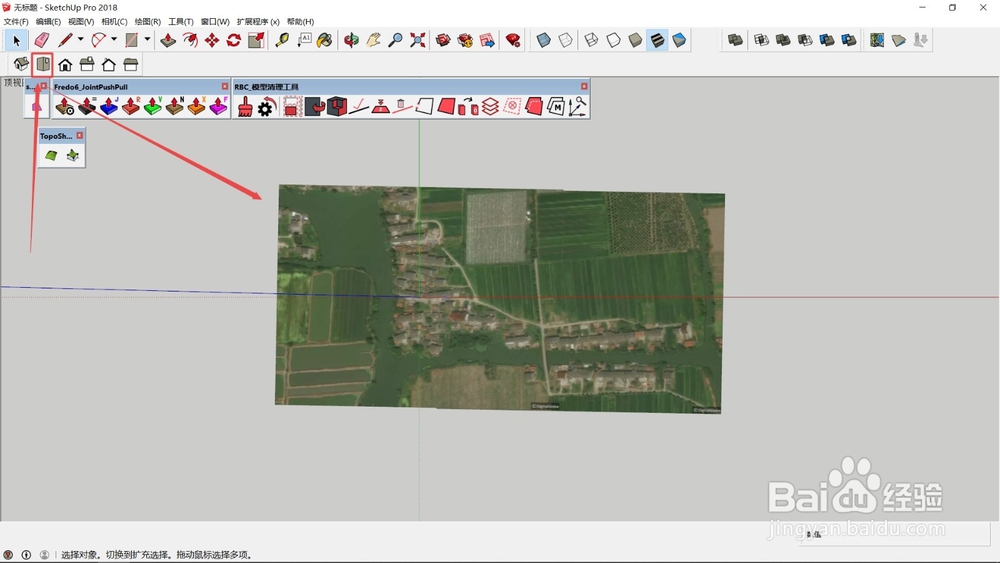This screenshot has width=1000, height=563.
Task: Open the 视图(V) menu
Action: pyautogui.click(x=81, y=22)
